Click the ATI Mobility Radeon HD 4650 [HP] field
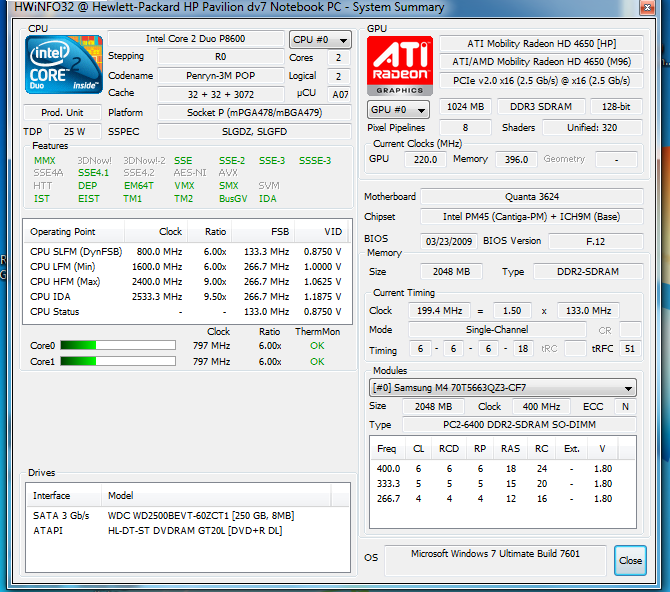This screenshot has width=670, height=592. (541, 44)
